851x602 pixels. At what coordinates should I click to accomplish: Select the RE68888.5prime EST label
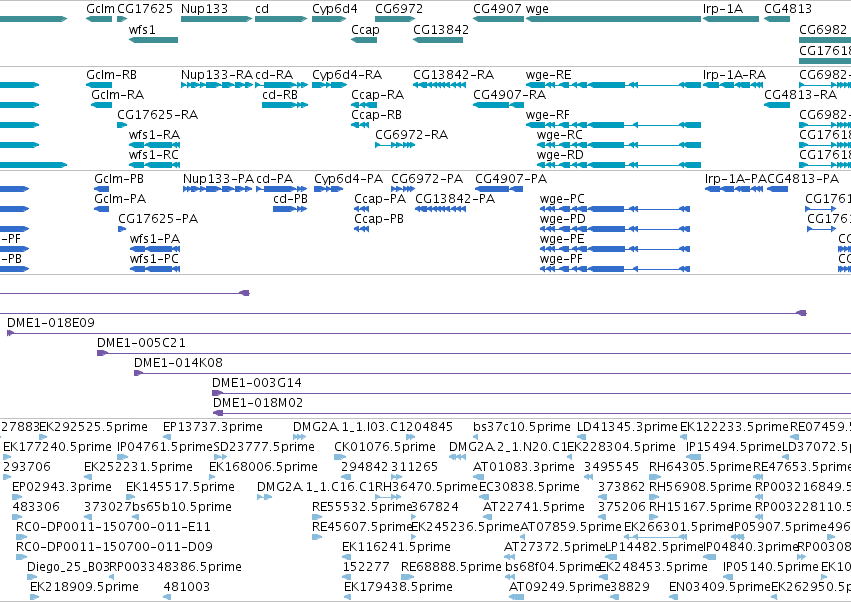tap(451, 567)
